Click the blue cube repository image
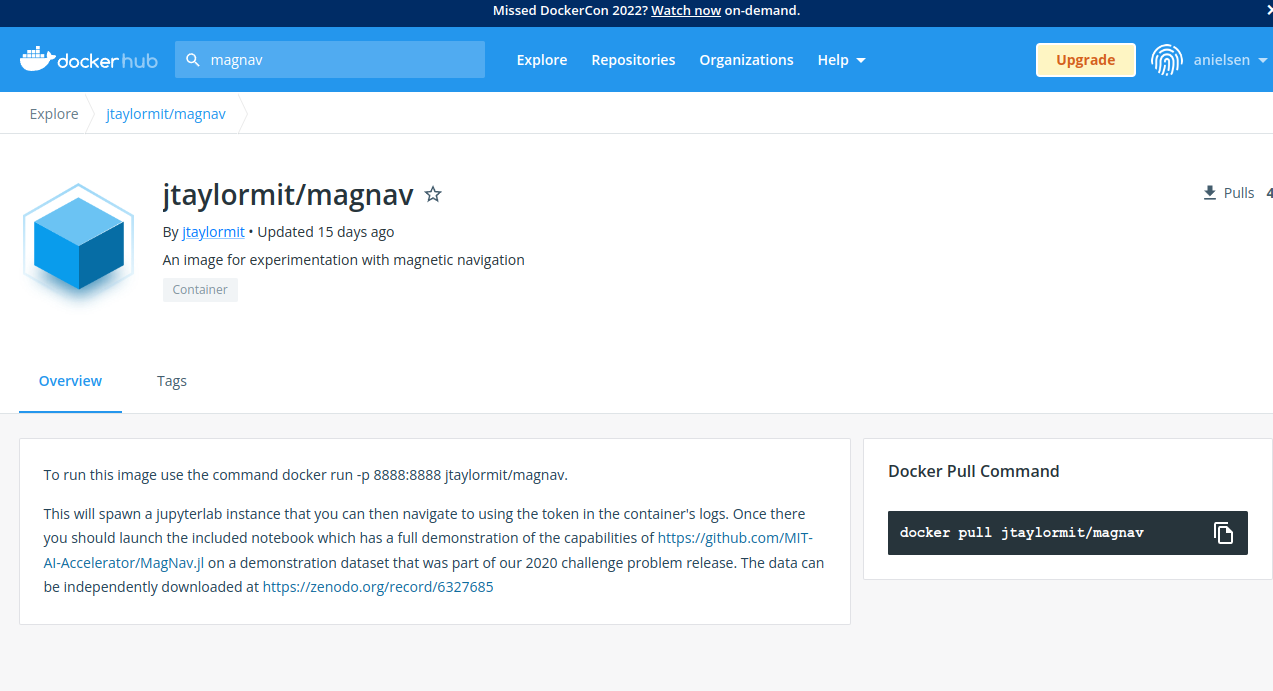Viewport: 1273px width, 691px height. point(78,246)
